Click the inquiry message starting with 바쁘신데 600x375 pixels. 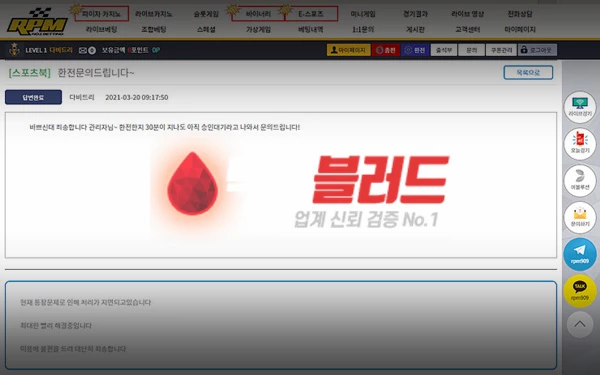(x=165, y=127)
